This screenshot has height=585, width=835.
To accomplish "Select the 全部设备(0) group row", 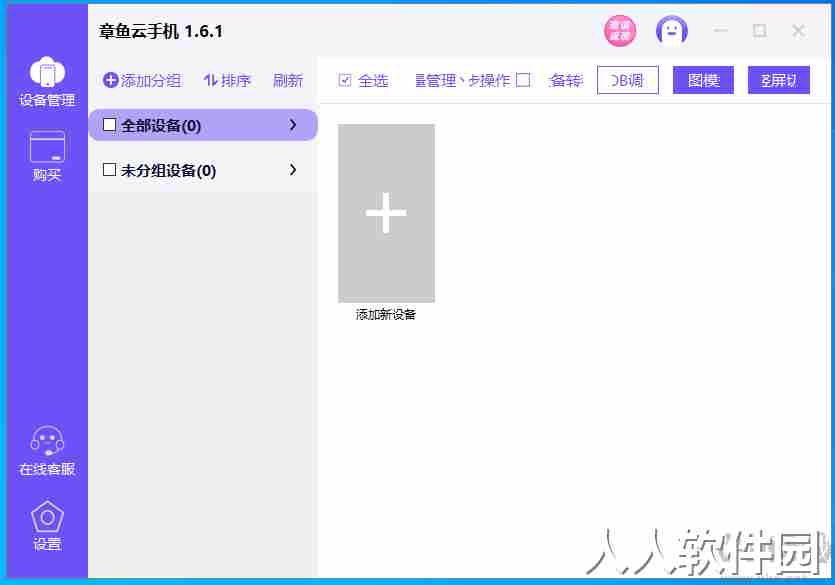I will [203, 125].
